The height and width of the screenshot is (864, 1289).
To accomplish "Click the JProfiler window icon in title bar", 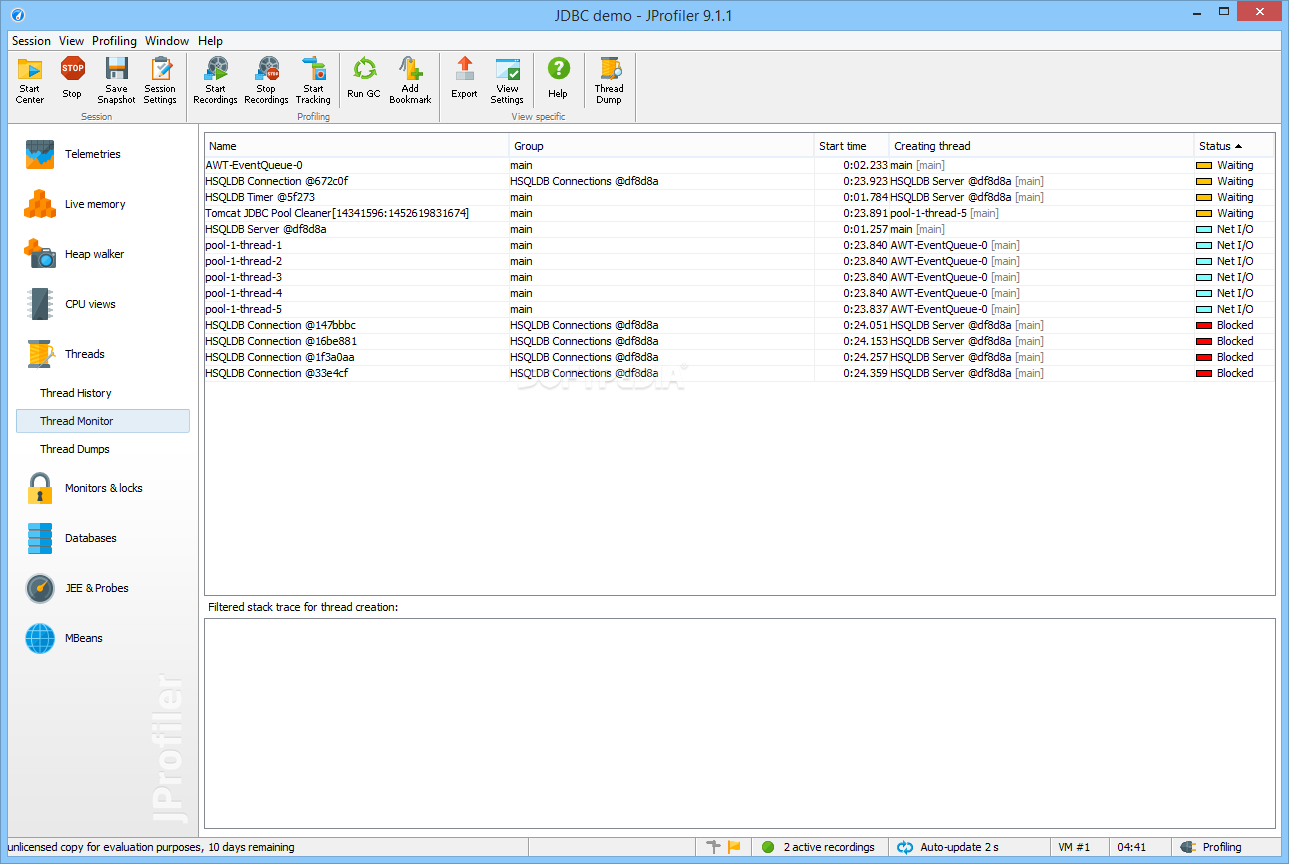I will (17, 15).
